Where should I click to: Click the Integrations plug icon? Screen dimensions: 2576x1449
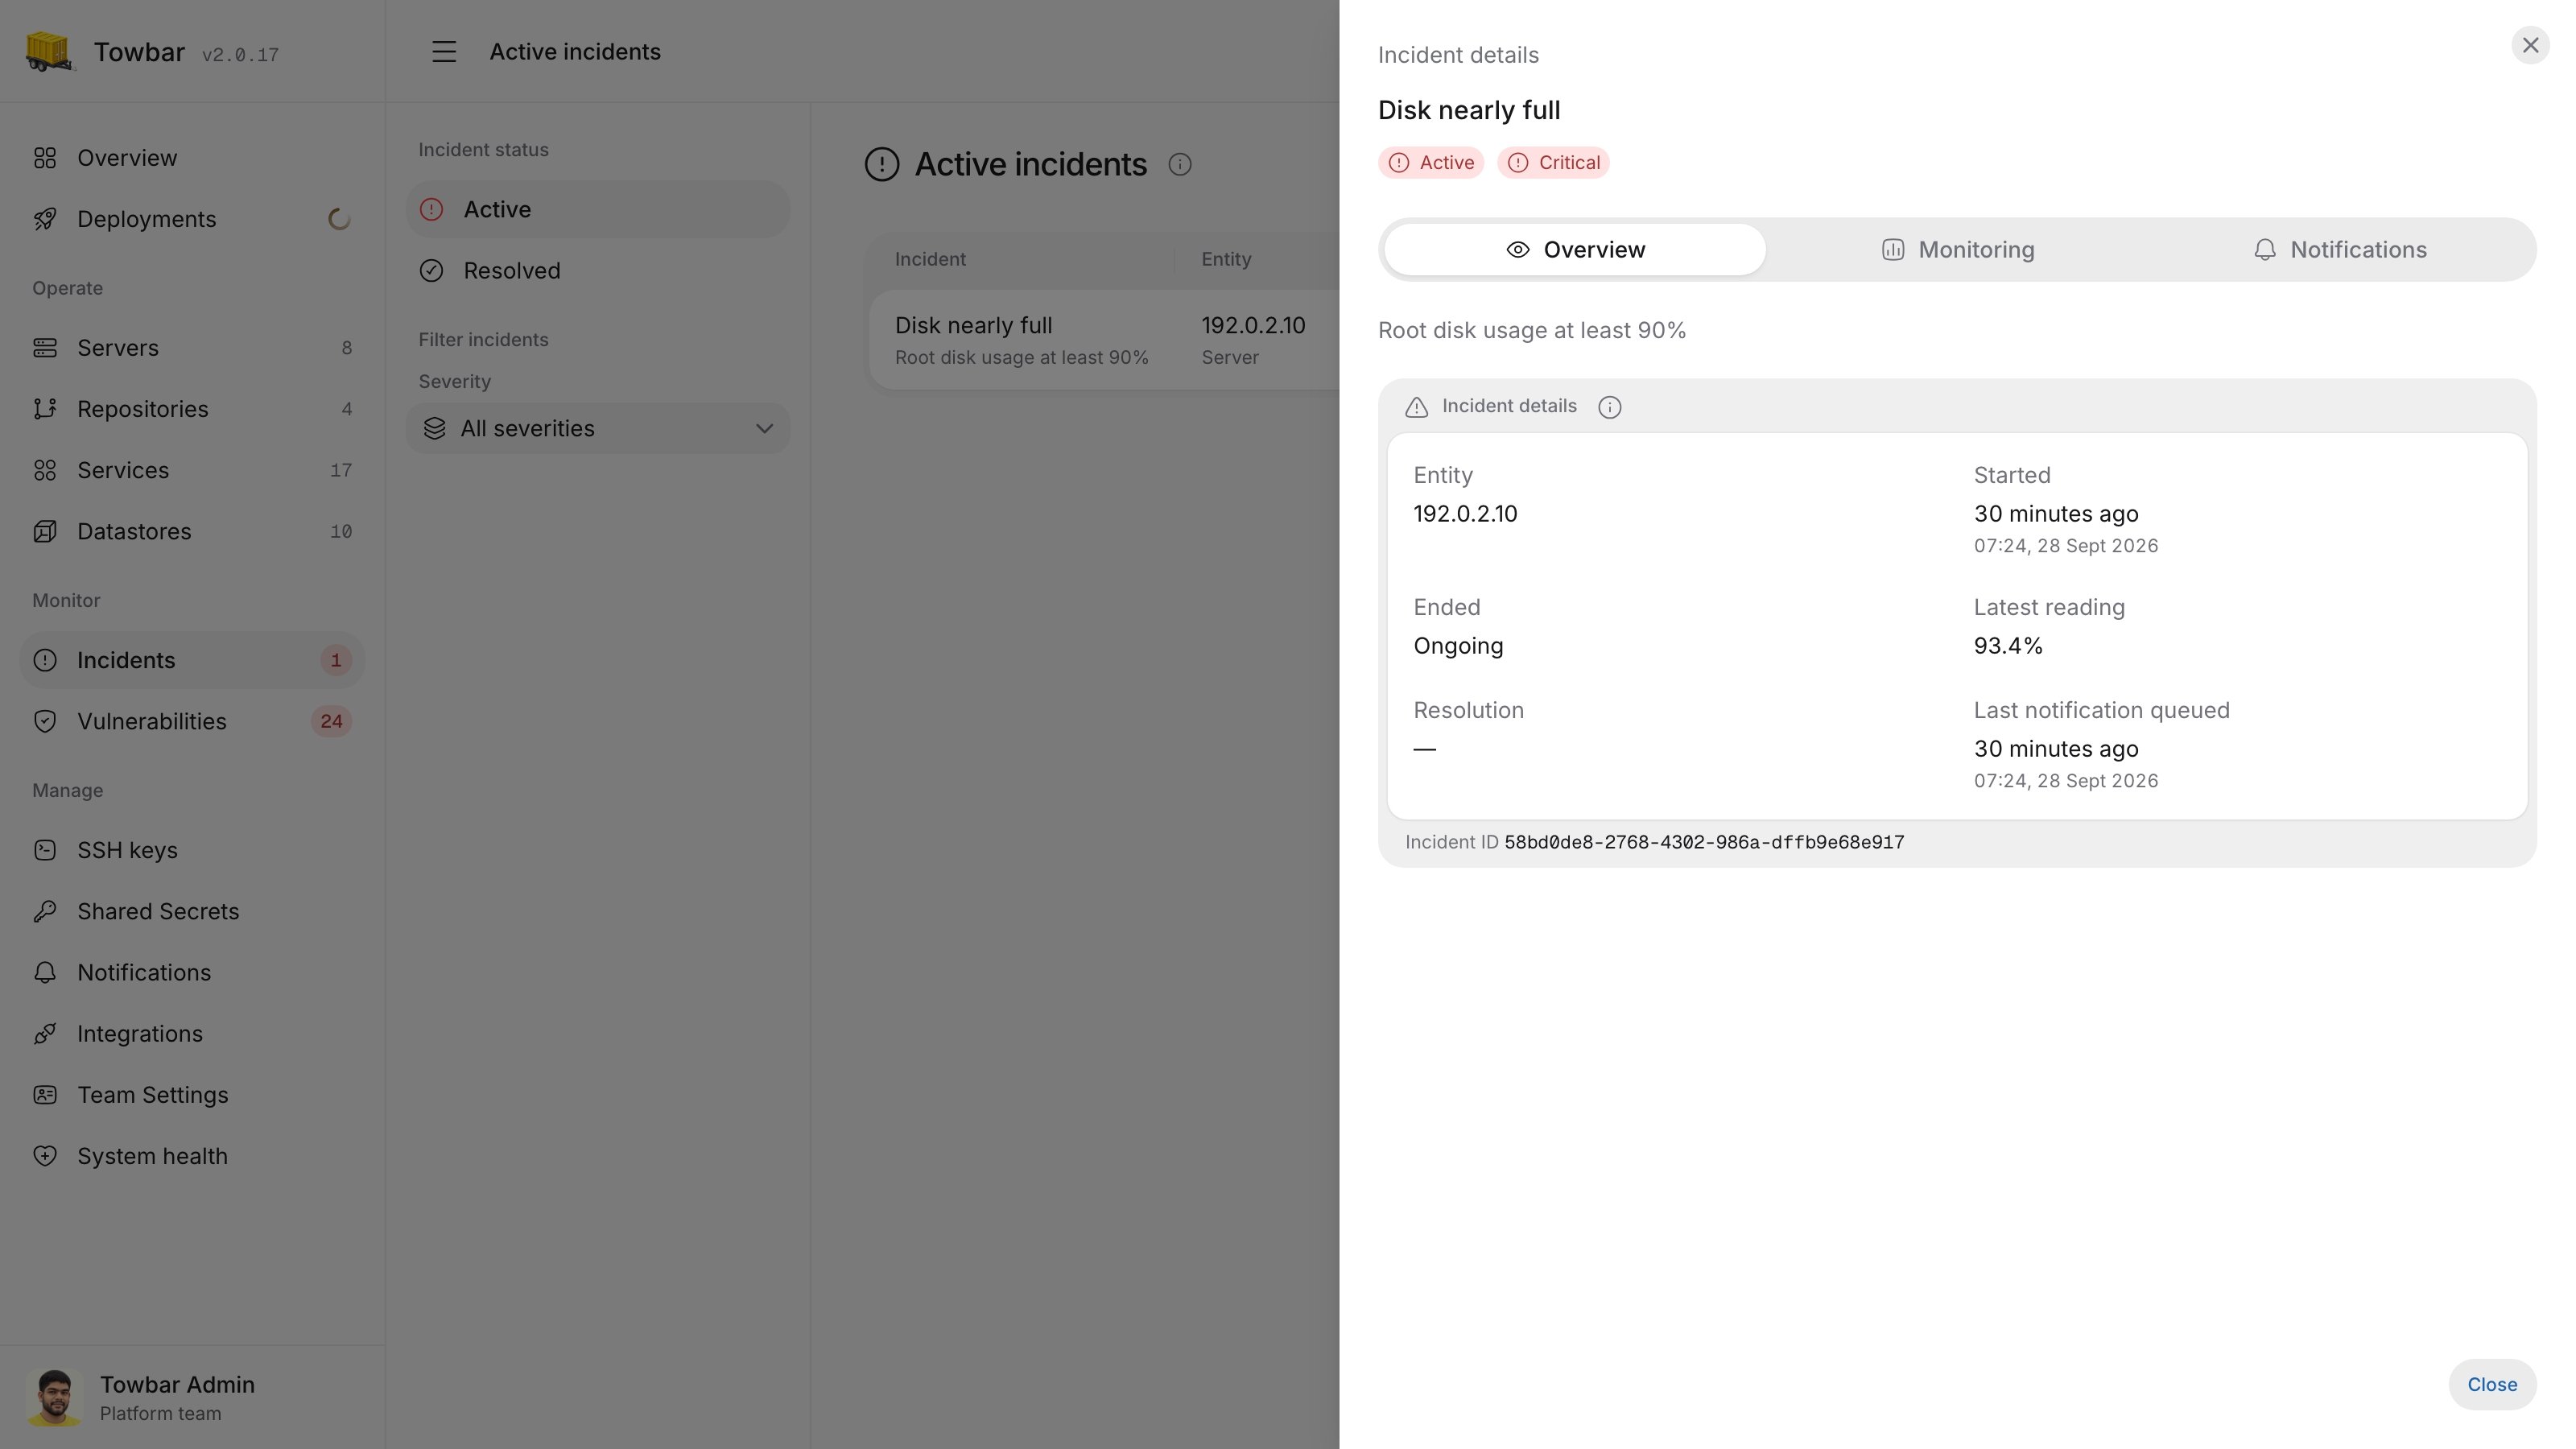[45, 1034]
